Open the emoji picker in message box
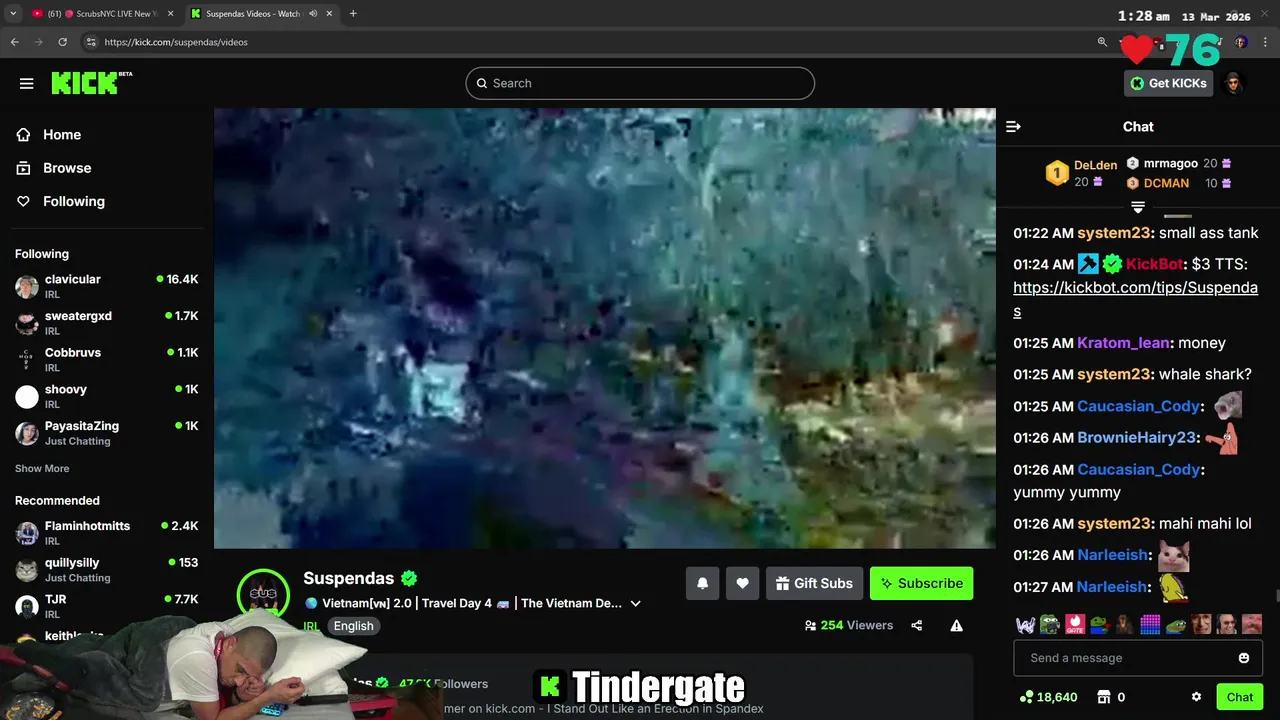1280x720 pixels. [1244, 658]
